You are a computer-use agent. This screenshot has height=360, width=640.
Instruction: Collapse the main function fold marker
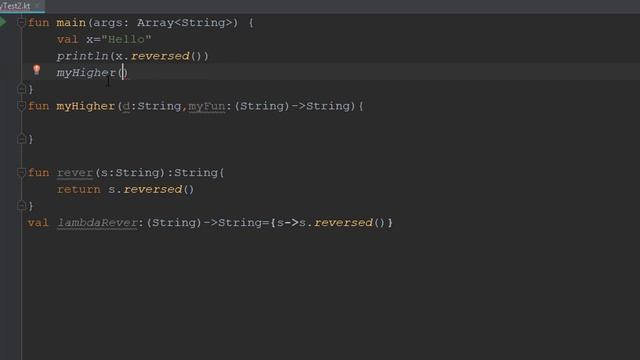point(22,22)
